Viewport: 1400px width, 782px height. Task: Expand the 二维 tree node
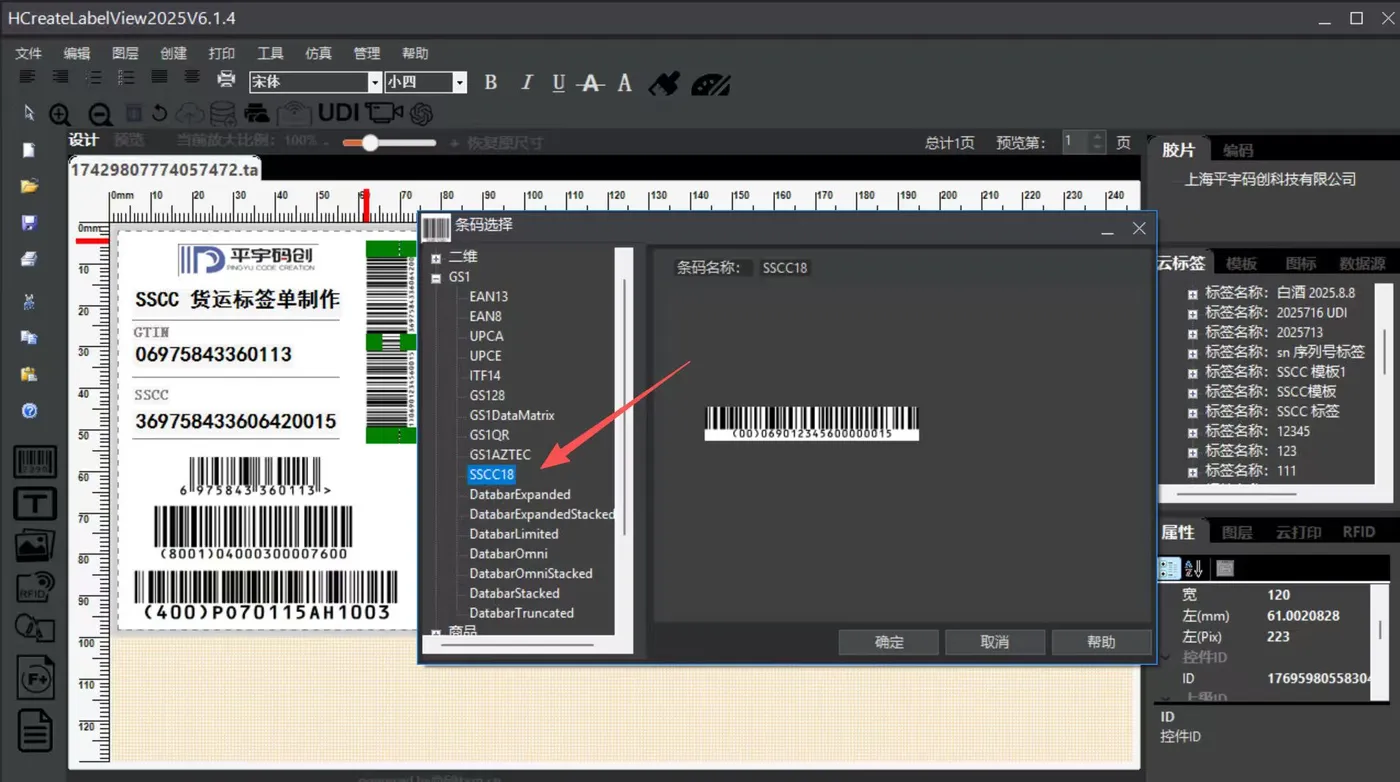click(436, 257)
